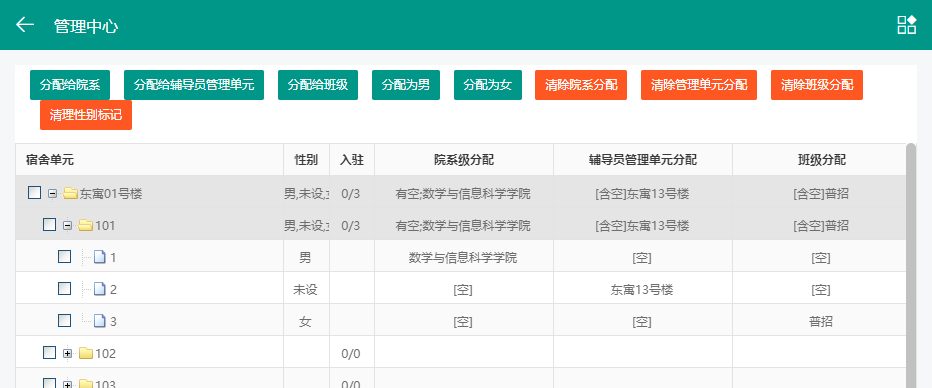This screenshot has width=932, height=388.
Task: Collapse the 东寓01号楼 tree node
Action: point(52,194)
